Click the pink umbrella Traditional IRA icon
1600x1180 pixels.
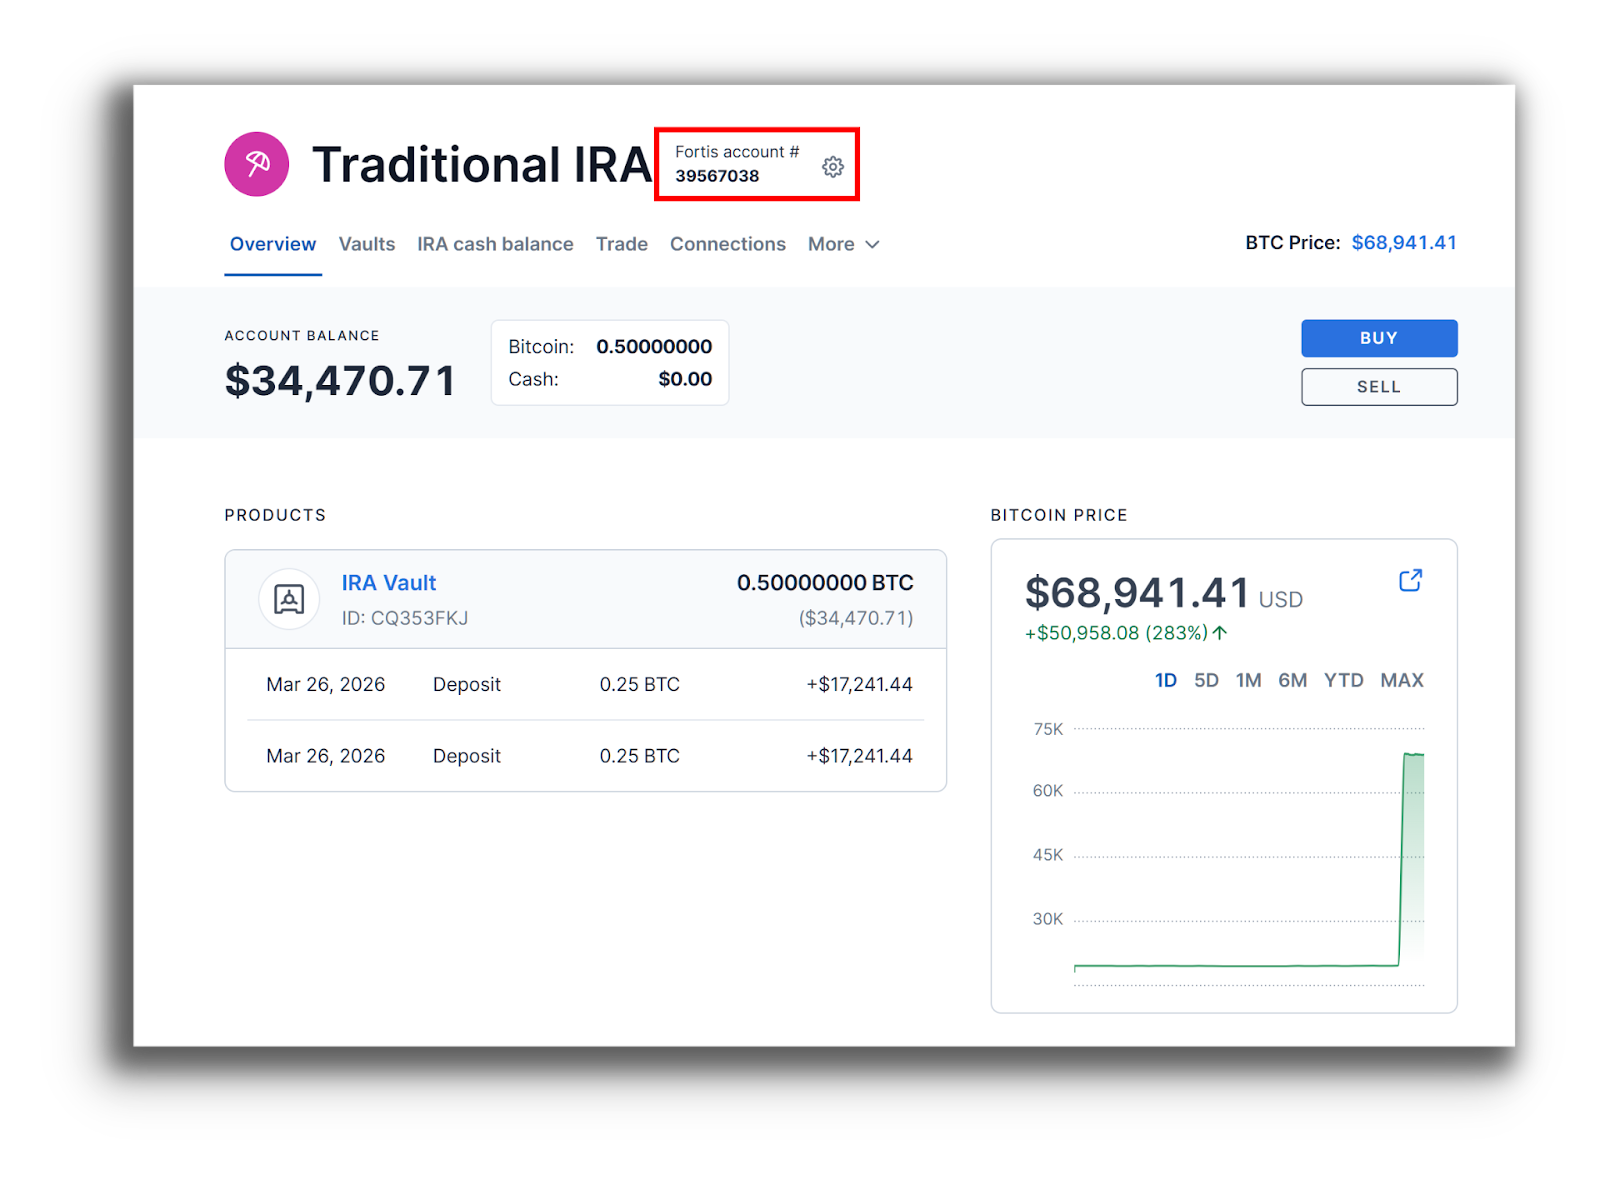257,164
